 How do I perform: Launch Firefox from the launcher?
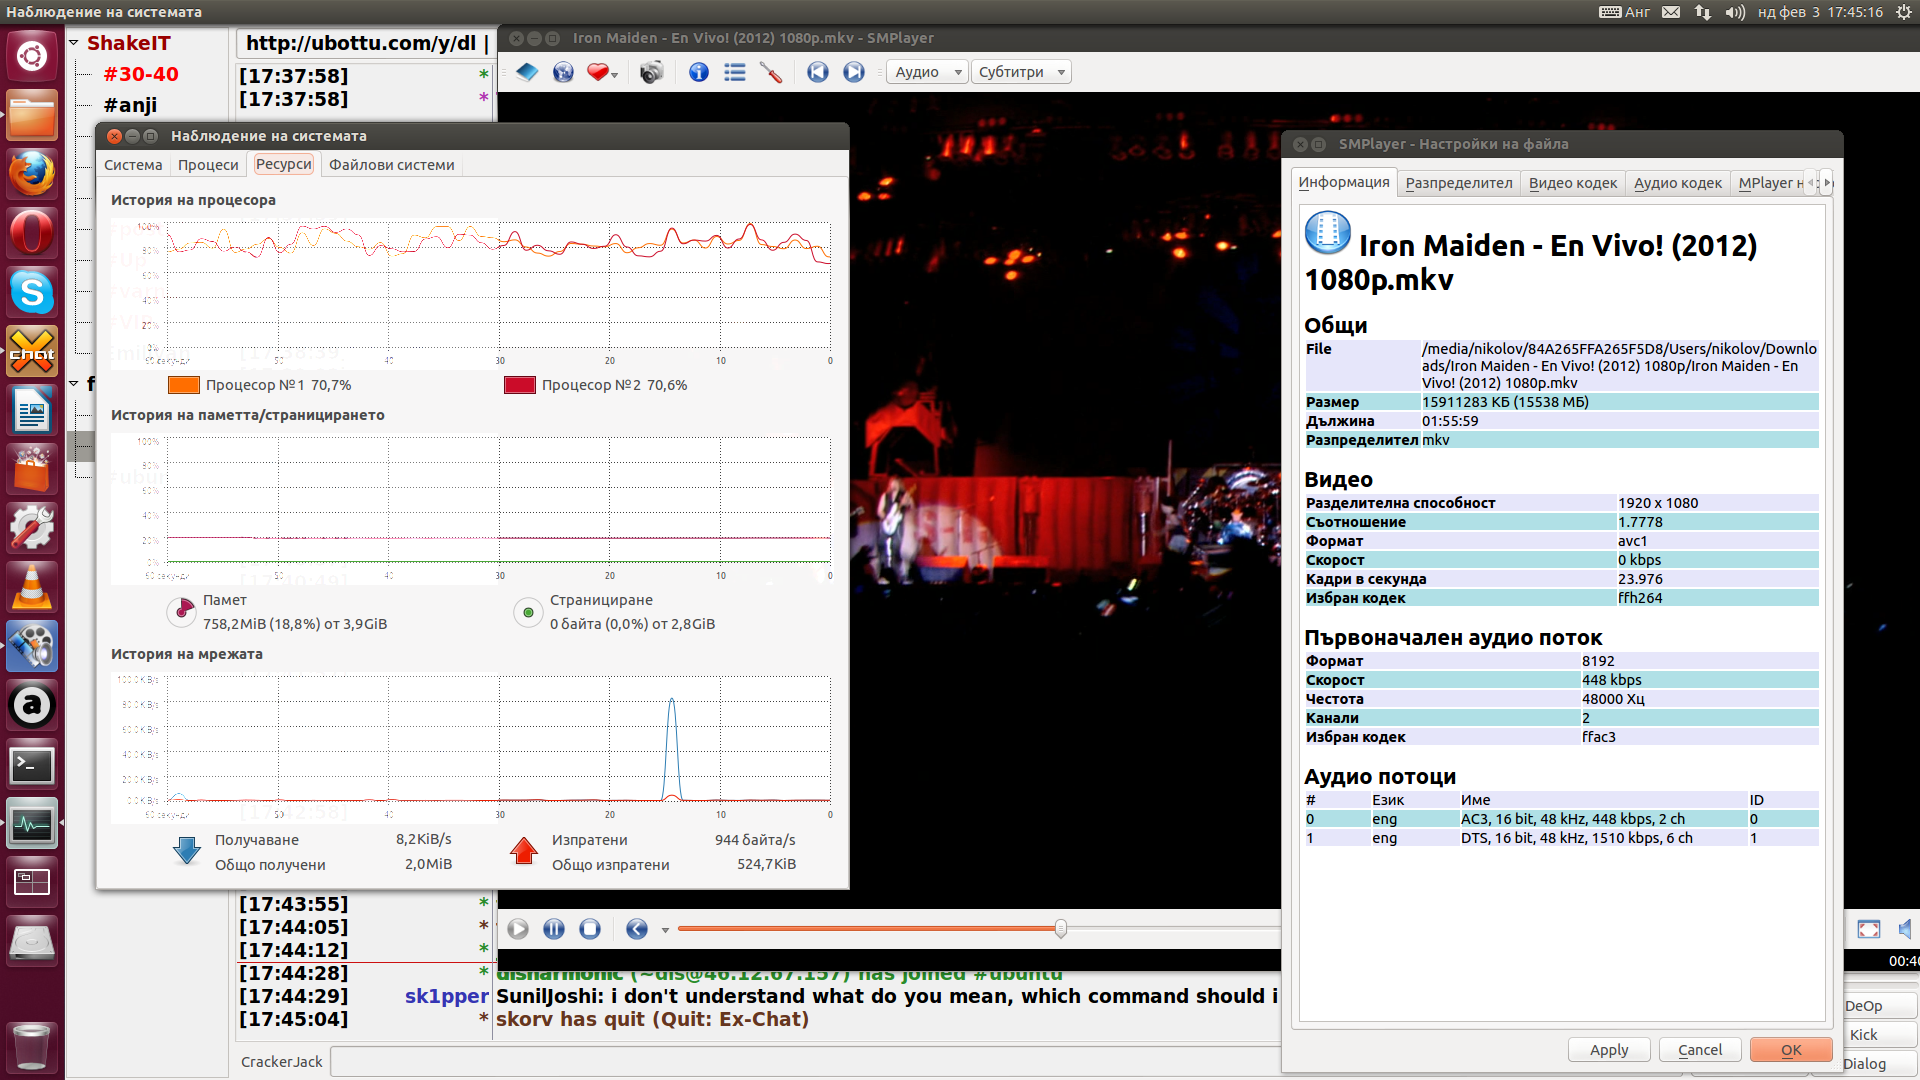coord(32,174)
